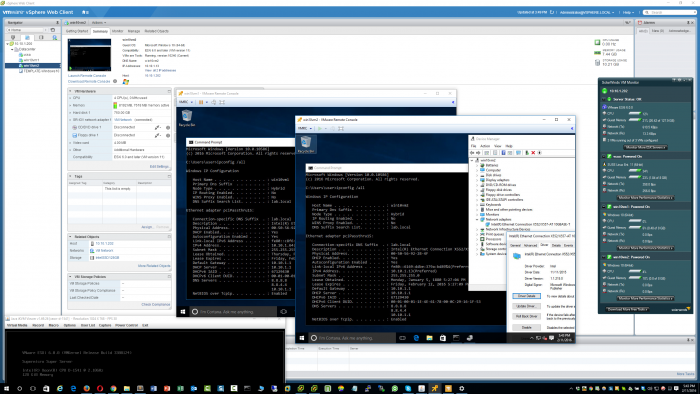Expand the CPU hardware row
The image size is (700, 394).
71,98
